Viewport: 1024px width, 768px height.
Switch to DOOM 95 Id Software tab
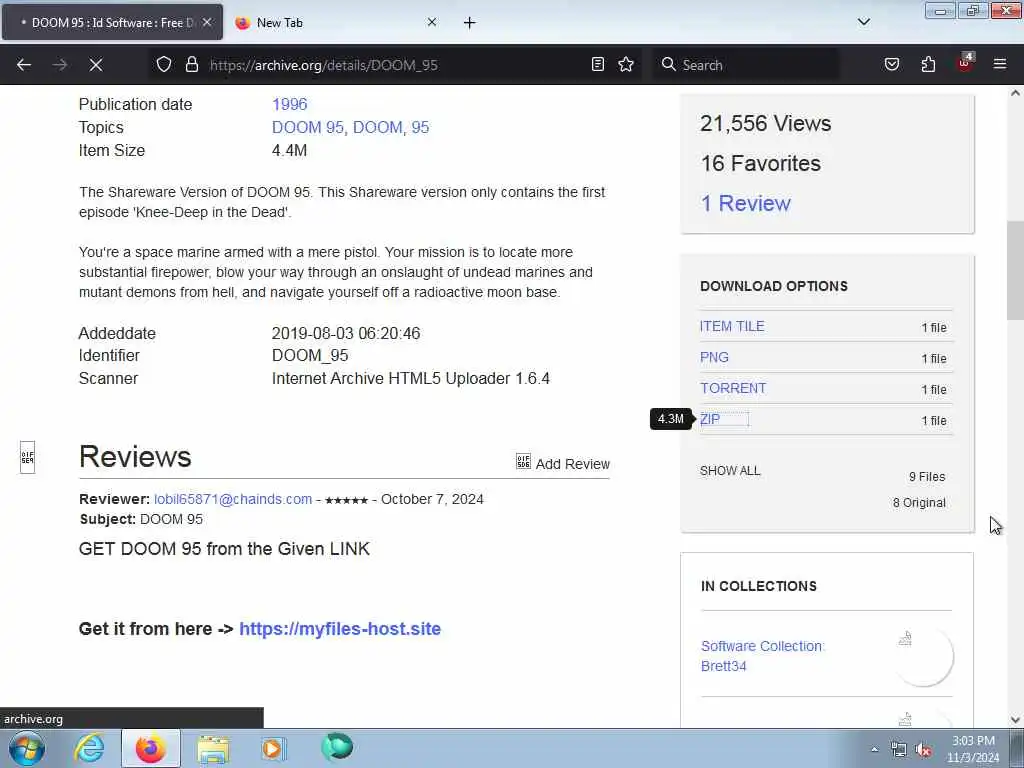tap(112, 22)
